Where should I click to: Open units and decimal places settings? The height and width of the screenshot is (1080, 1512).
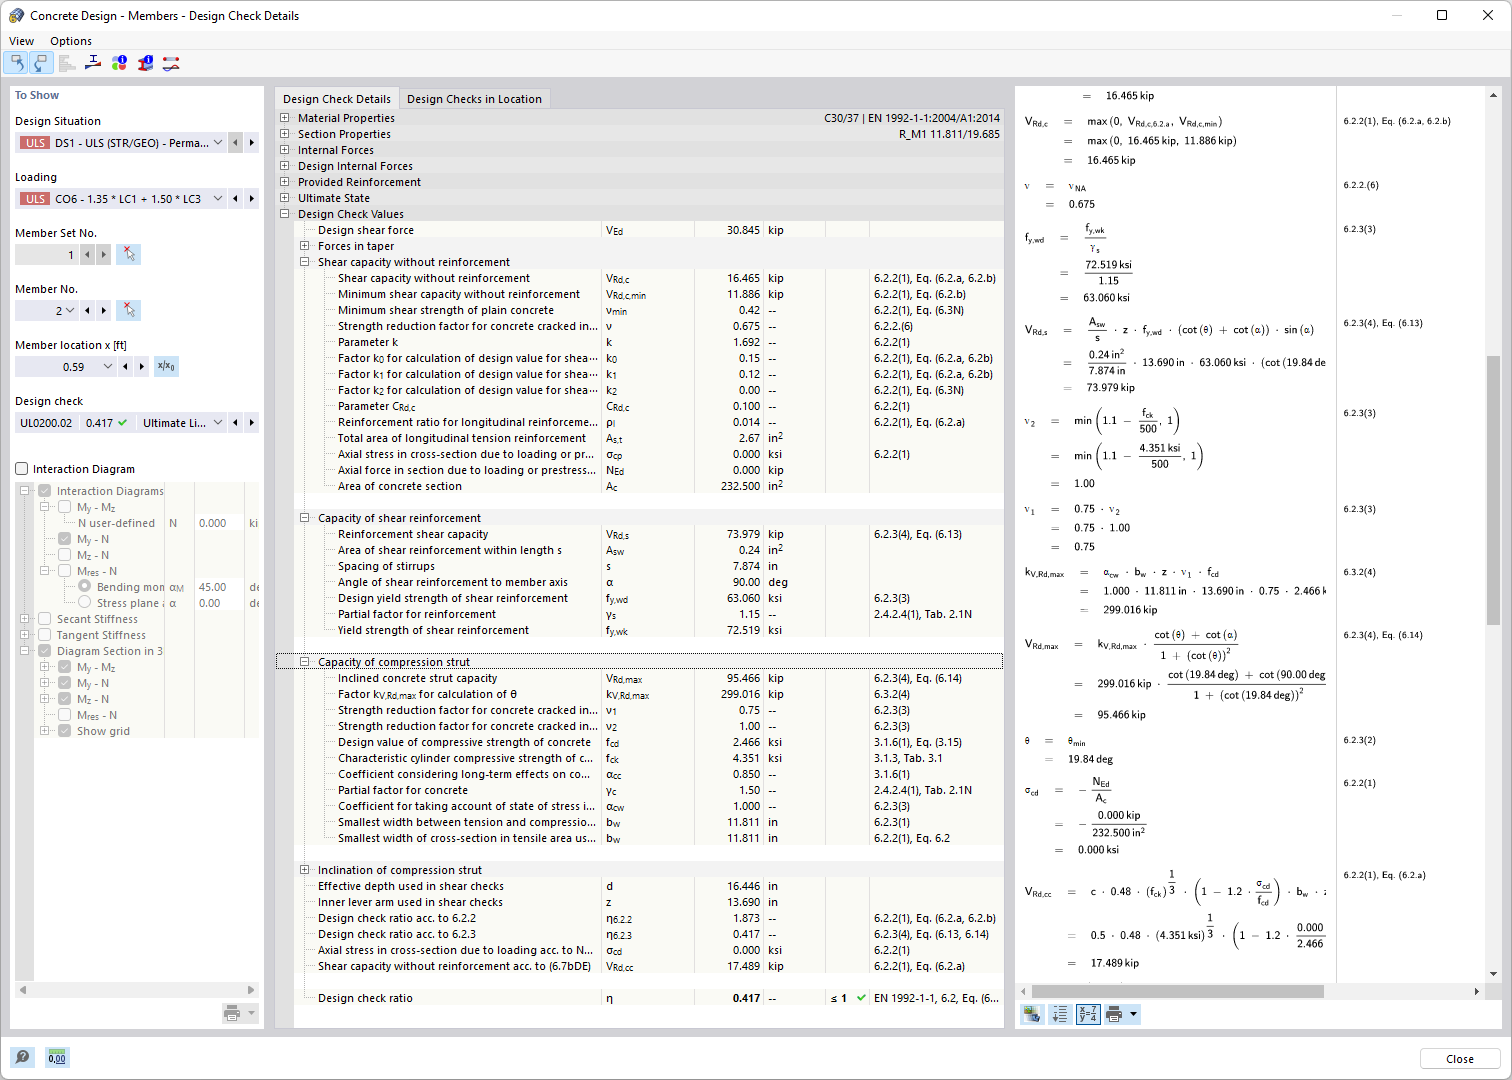click(x=57, y=1057)
